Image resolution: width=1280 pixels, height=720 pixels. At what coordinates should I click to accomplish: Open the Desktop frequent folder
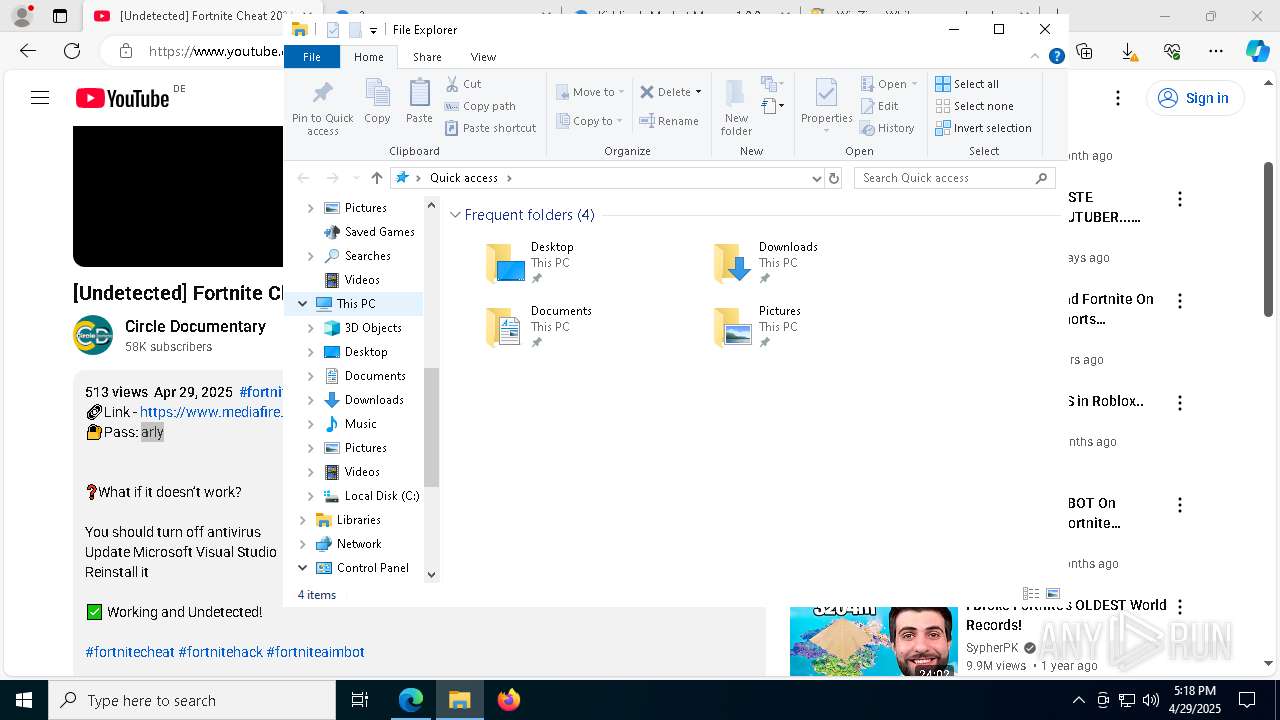(530, 263)
